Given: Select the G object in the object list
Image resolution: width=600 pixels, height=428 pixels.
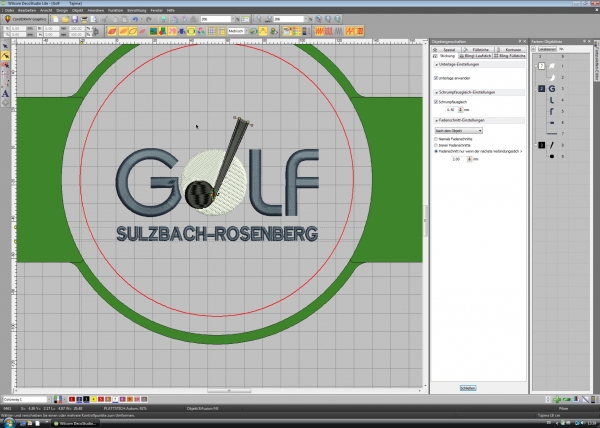Looking at the screenshot, I should pos(552,89).
